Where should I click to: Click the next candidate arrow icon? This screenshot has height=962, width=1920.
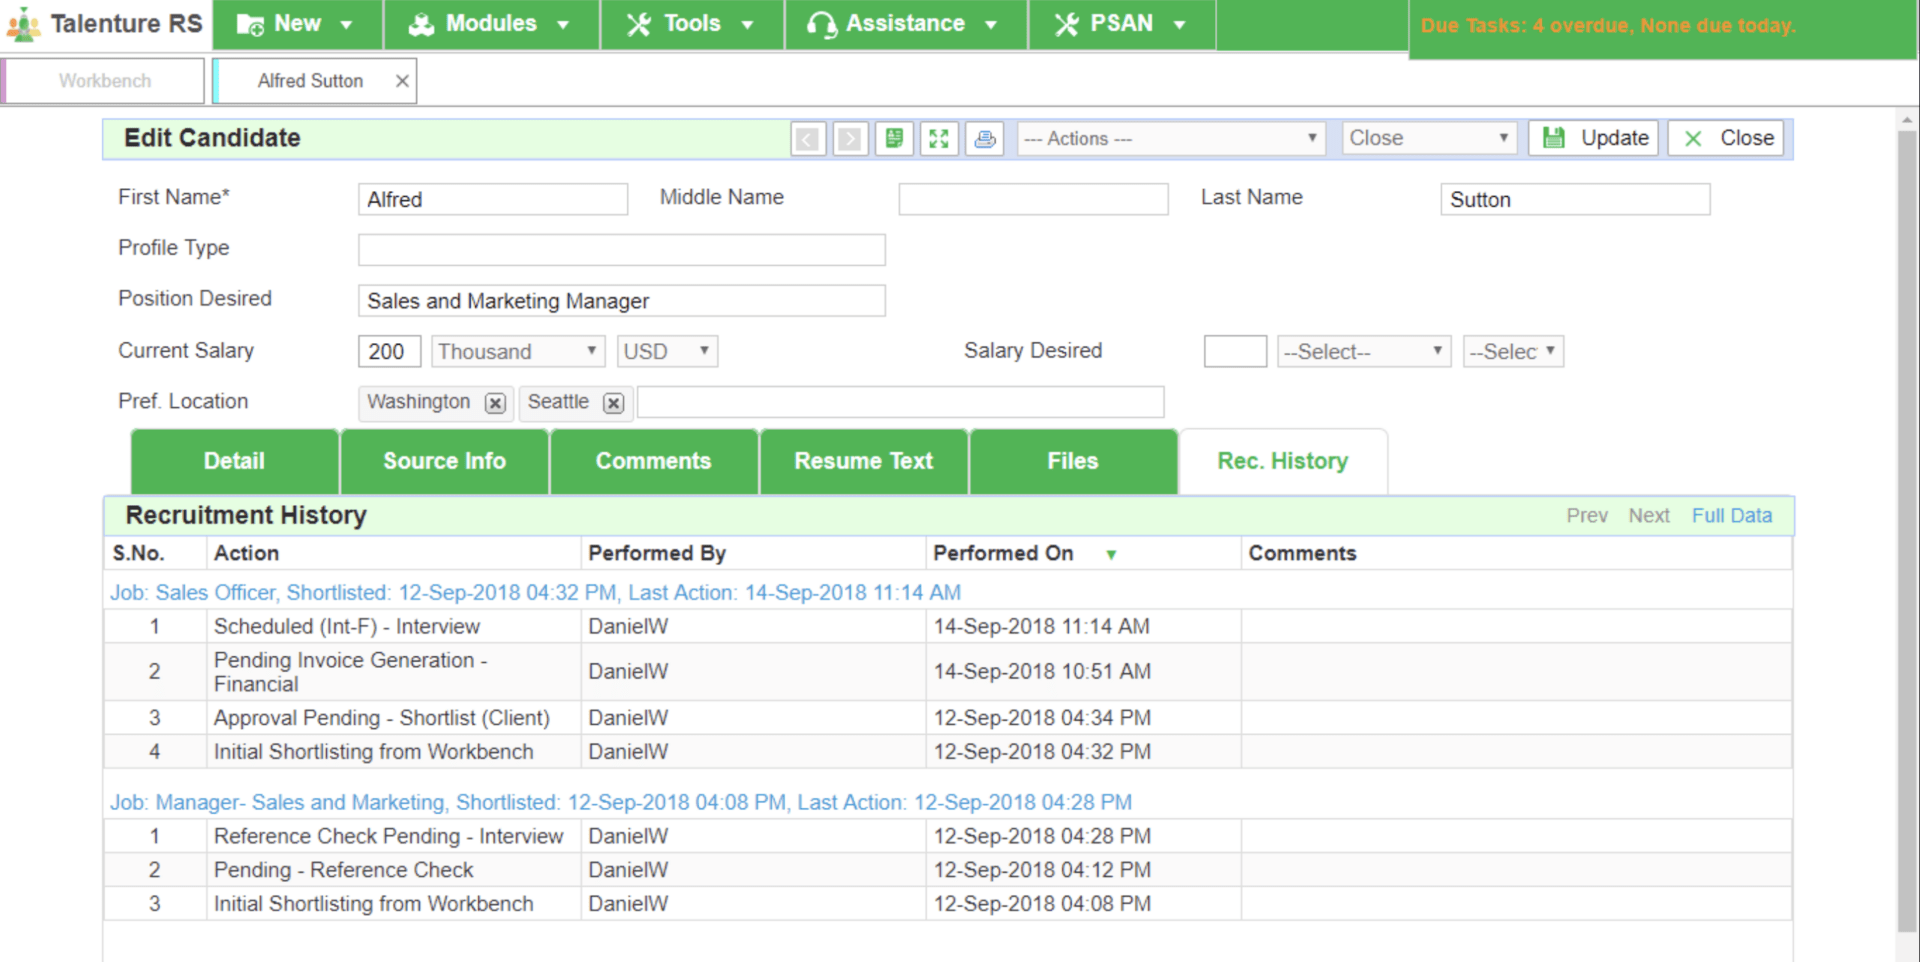tap(850, 139)
